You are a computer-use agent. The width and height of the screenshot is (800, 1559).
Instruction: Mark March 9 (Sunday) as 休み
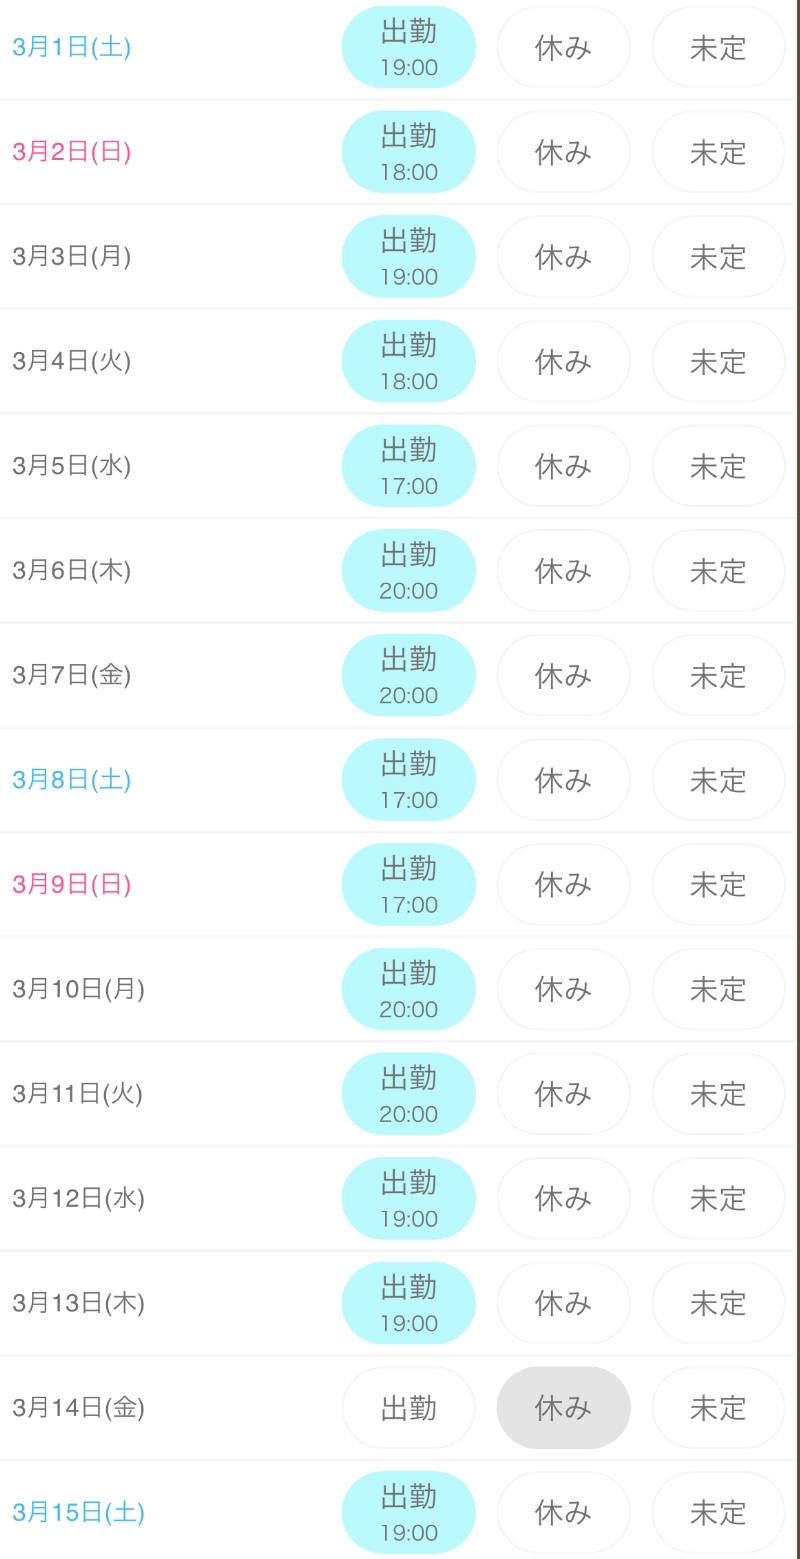(563, 885)
